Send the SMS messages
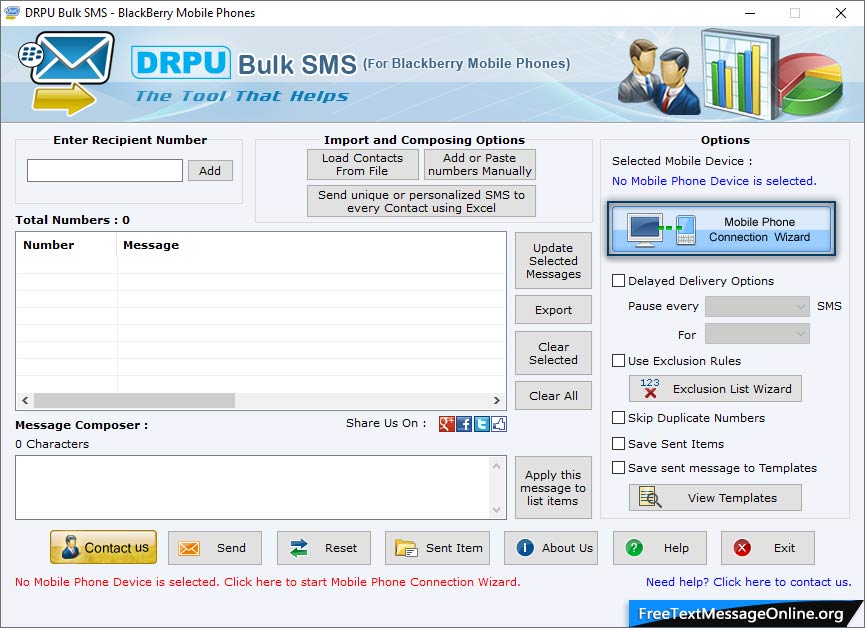 tap(215, 547)
